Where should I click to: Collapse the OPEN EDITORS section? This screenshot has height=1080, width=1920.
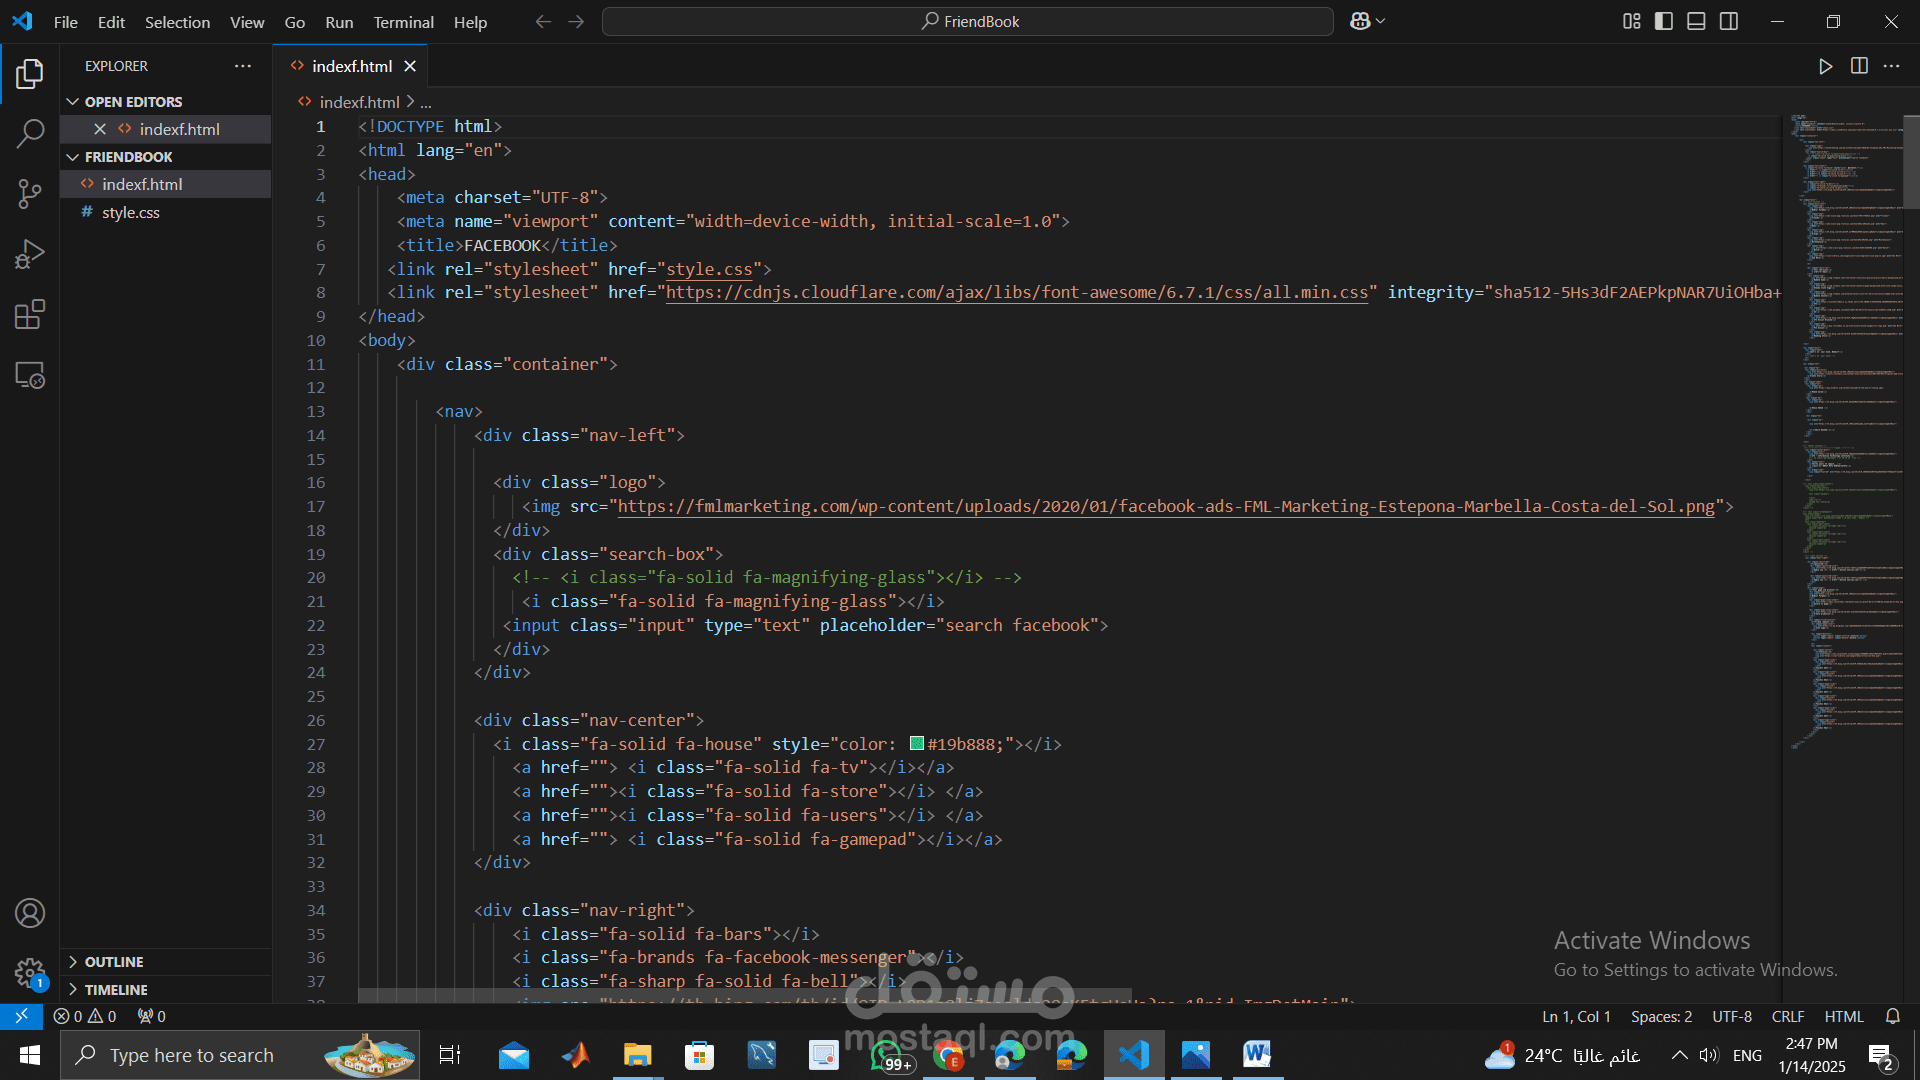pyautogui.click(x=132, y=102)
